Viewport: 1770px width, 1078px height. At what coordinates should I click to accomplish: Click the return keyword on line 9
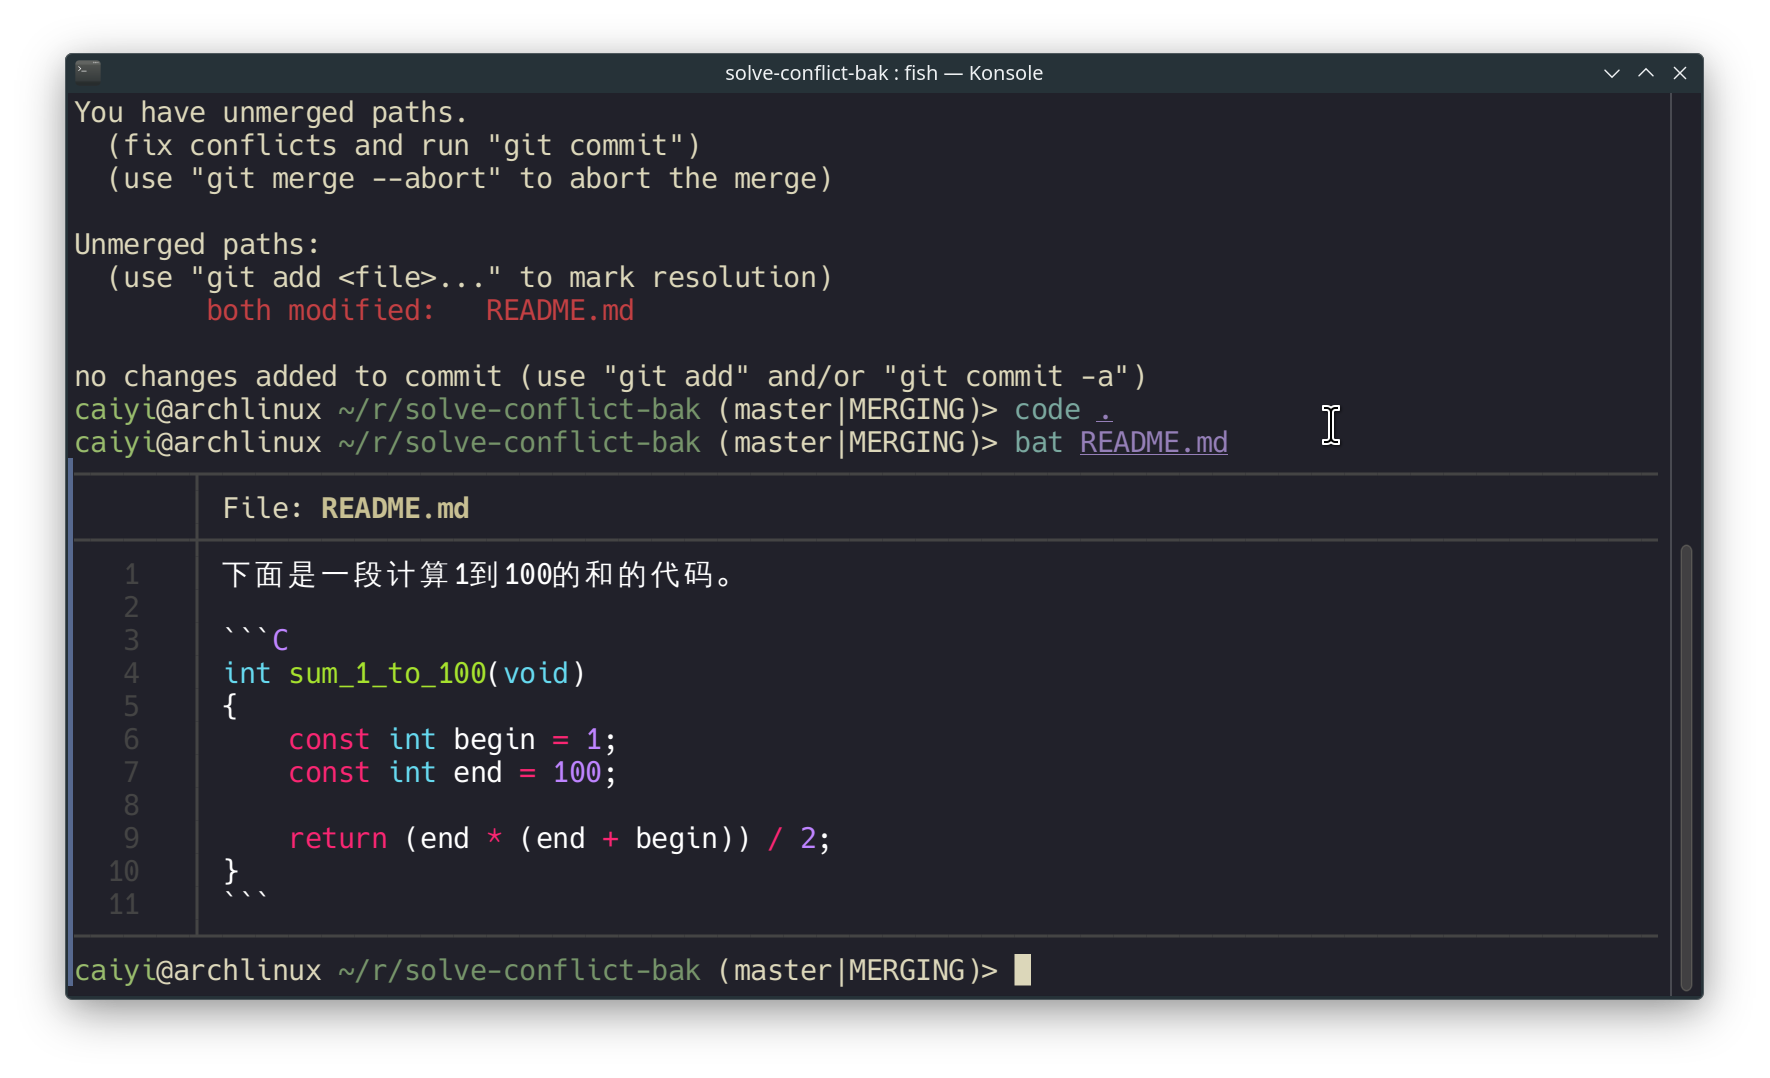tap(337, 839)
